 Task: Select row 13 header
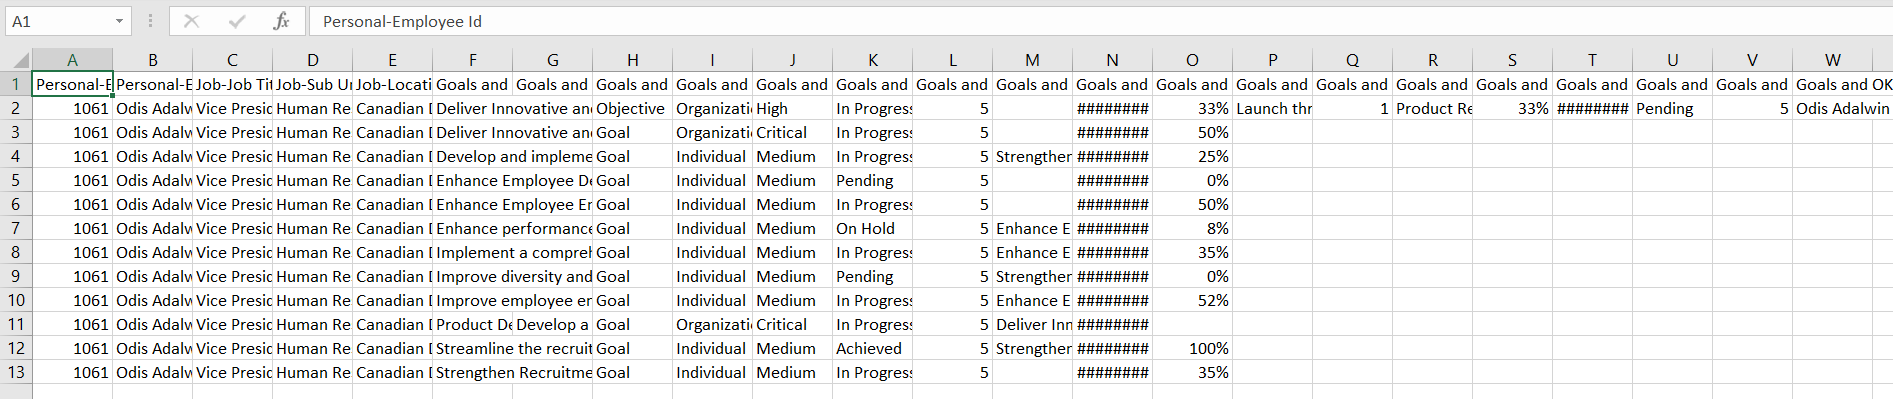[x=16, y=372]
